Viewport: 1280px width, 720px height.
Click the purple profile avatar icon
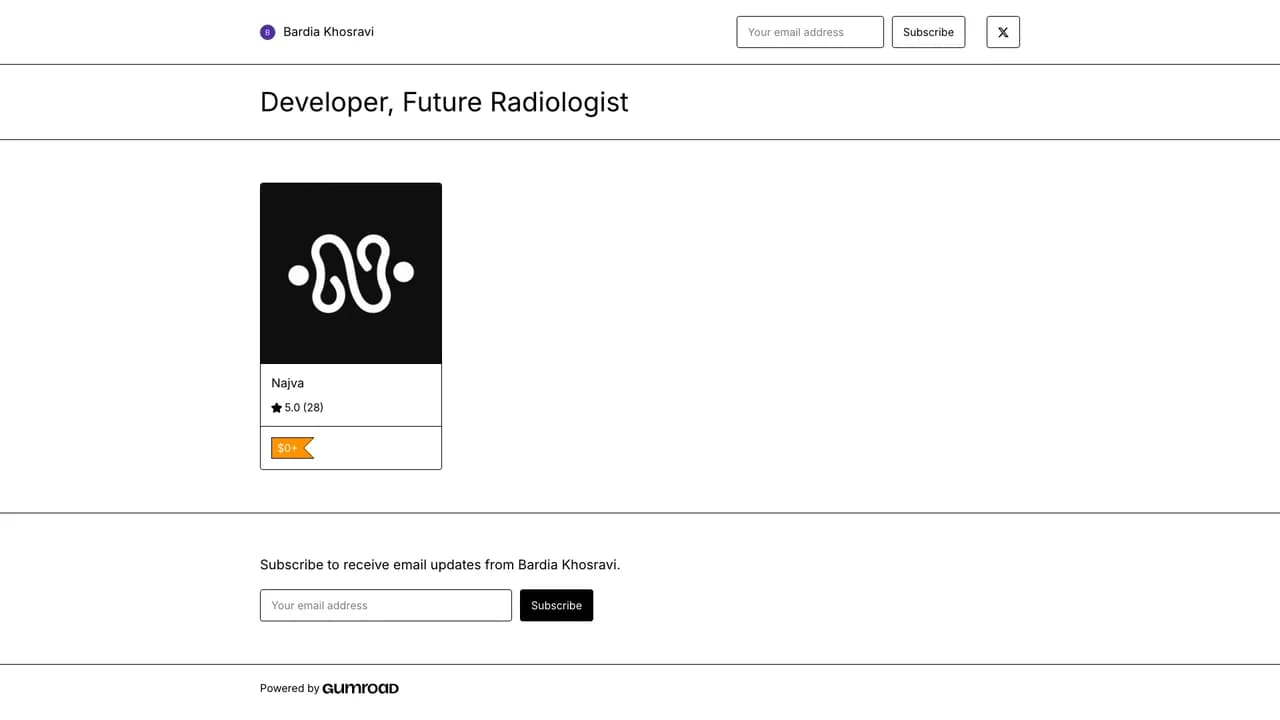(x=267, y=32)
